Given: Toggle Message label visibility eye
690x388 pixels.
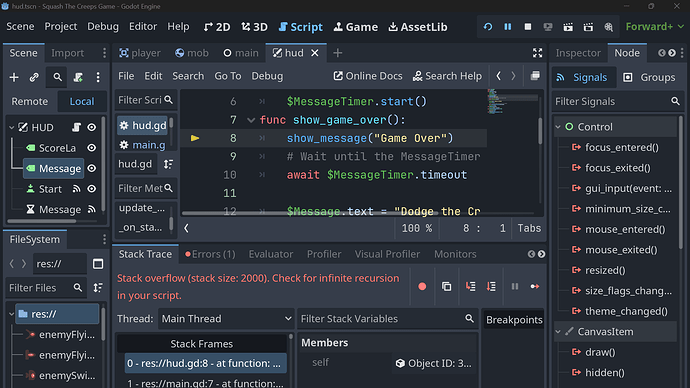Looking at the screenshot, I should coord(92,168).
